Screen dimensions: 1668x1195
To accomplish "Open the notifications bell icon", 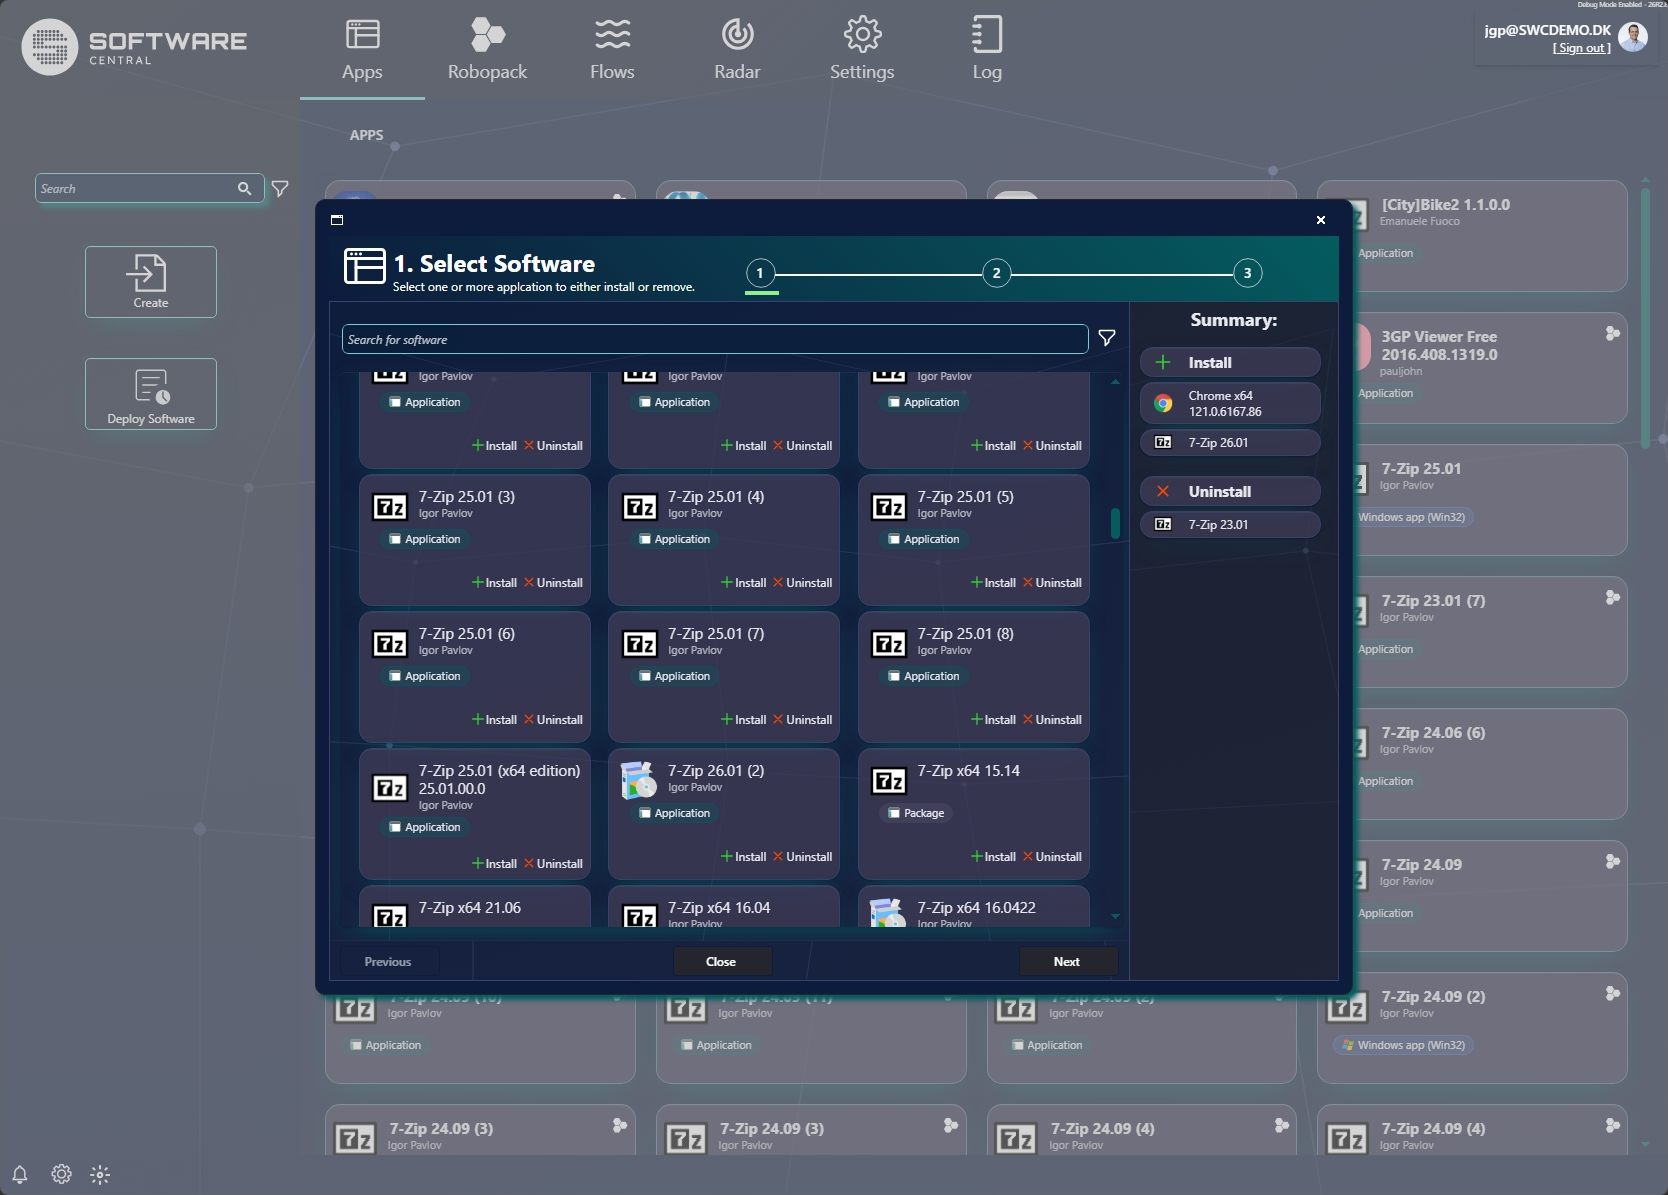I will coord(19,1174).
